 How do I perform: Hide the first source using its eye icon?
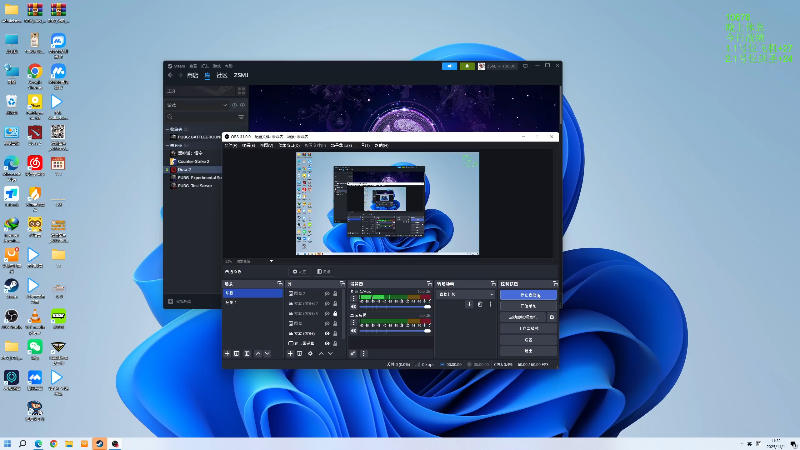(326, 294)
